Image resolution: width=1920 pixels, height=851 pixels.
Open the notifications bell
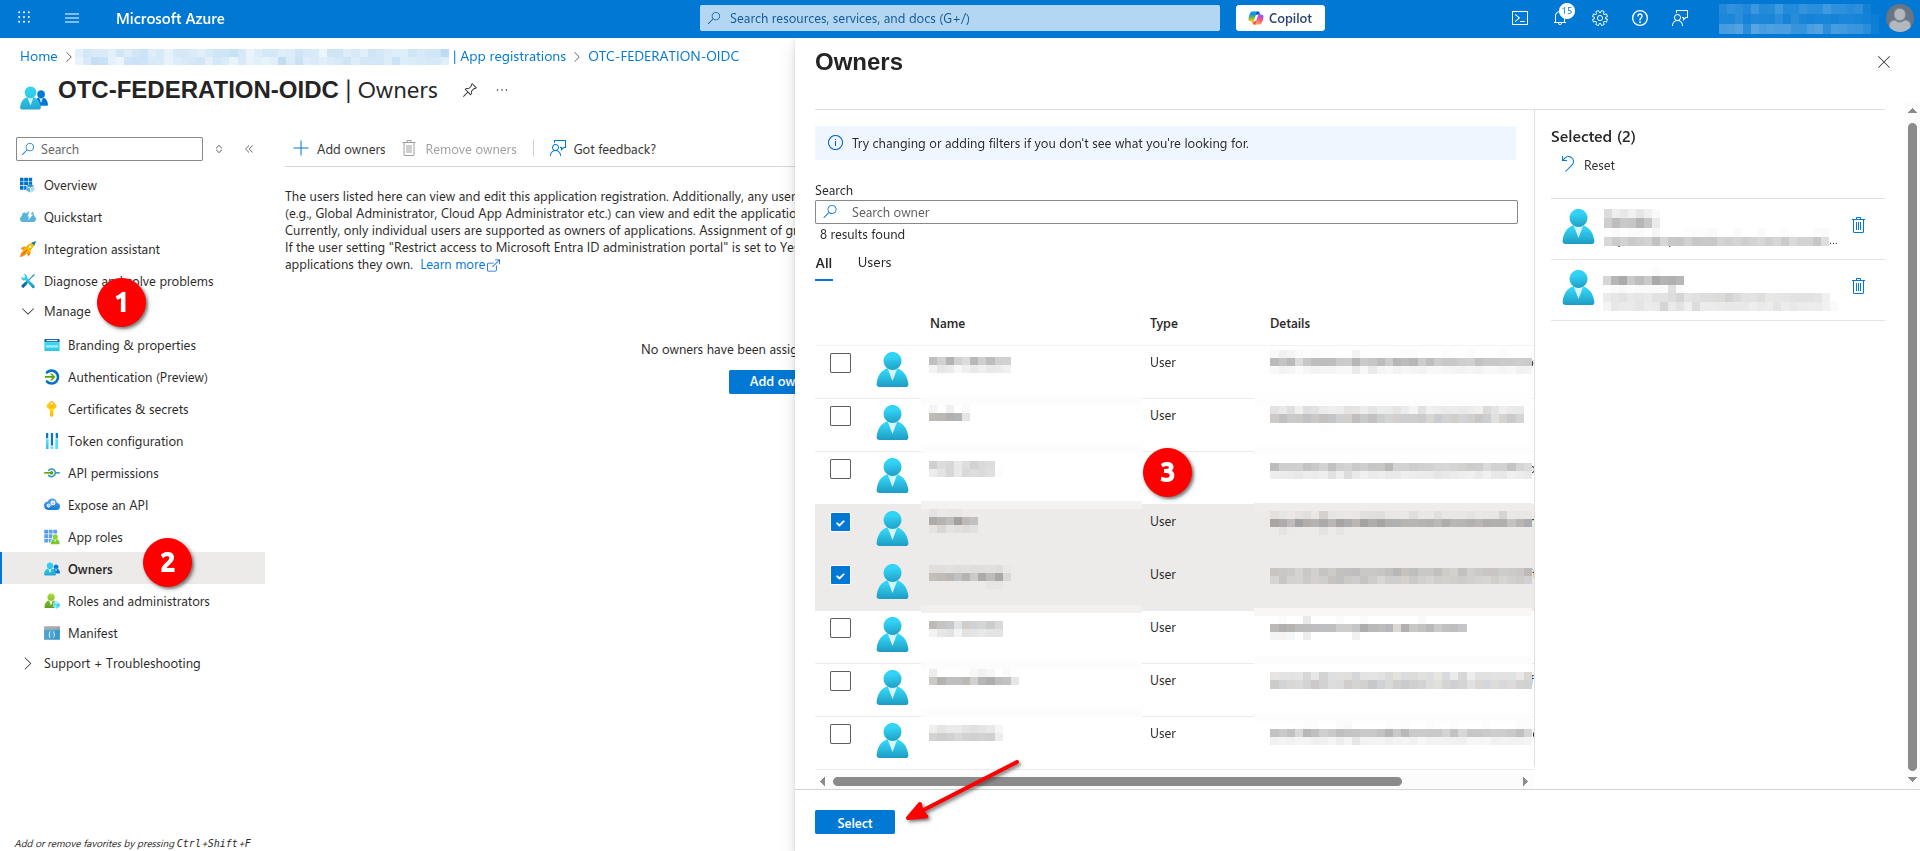coord(1559,18)
